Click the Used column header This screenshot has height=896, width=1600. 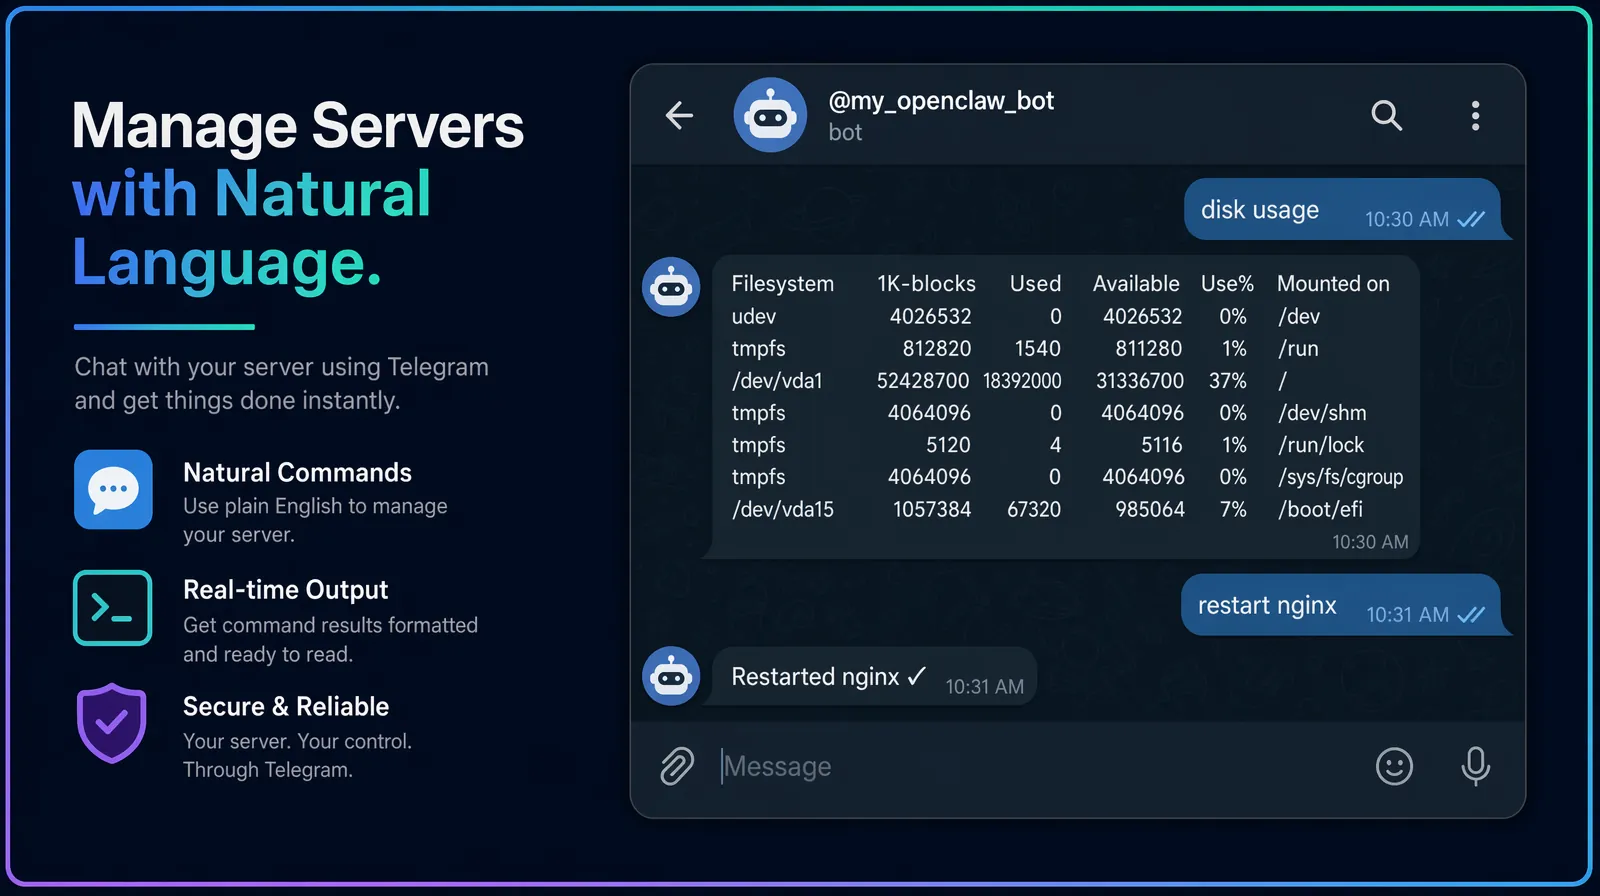[1035, 284]
